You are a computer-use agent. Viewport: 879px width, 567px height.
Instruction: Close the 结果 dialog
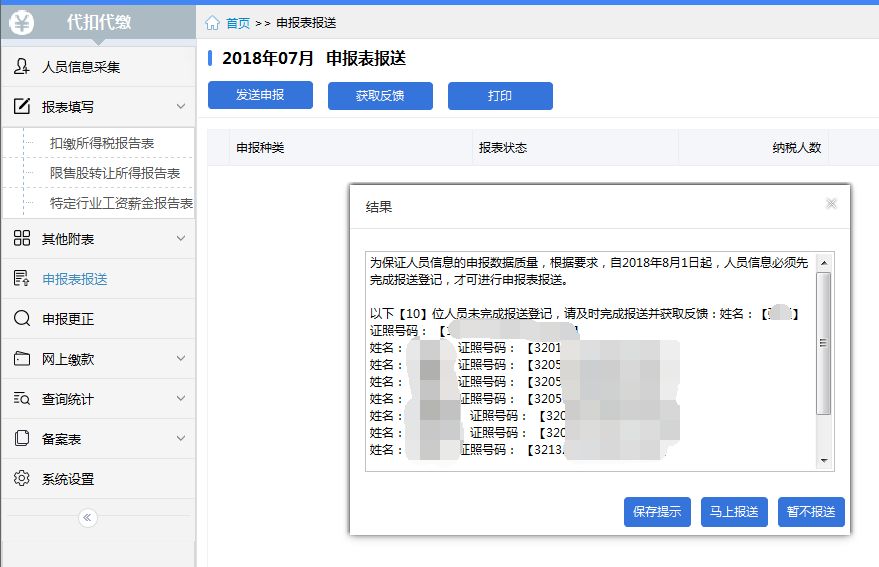tap(831, 204)
